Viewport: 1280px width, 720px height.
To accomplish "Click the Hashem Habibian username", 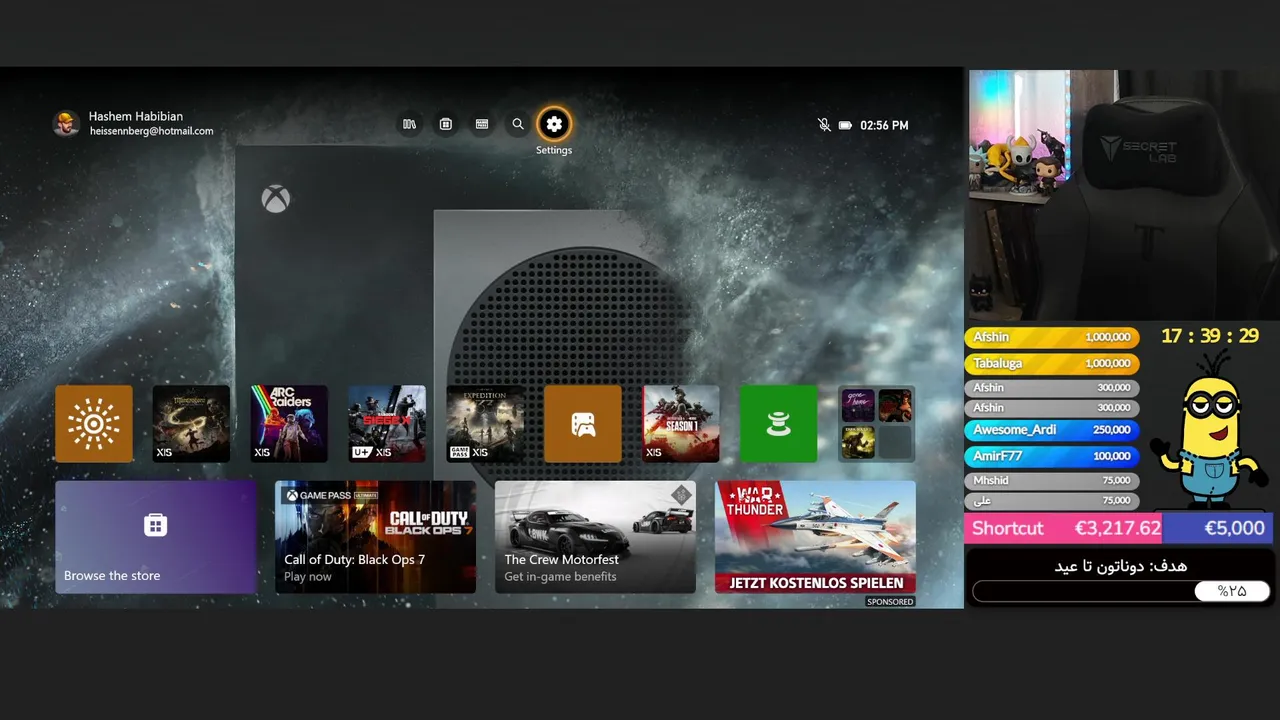I will pos(136,116).
